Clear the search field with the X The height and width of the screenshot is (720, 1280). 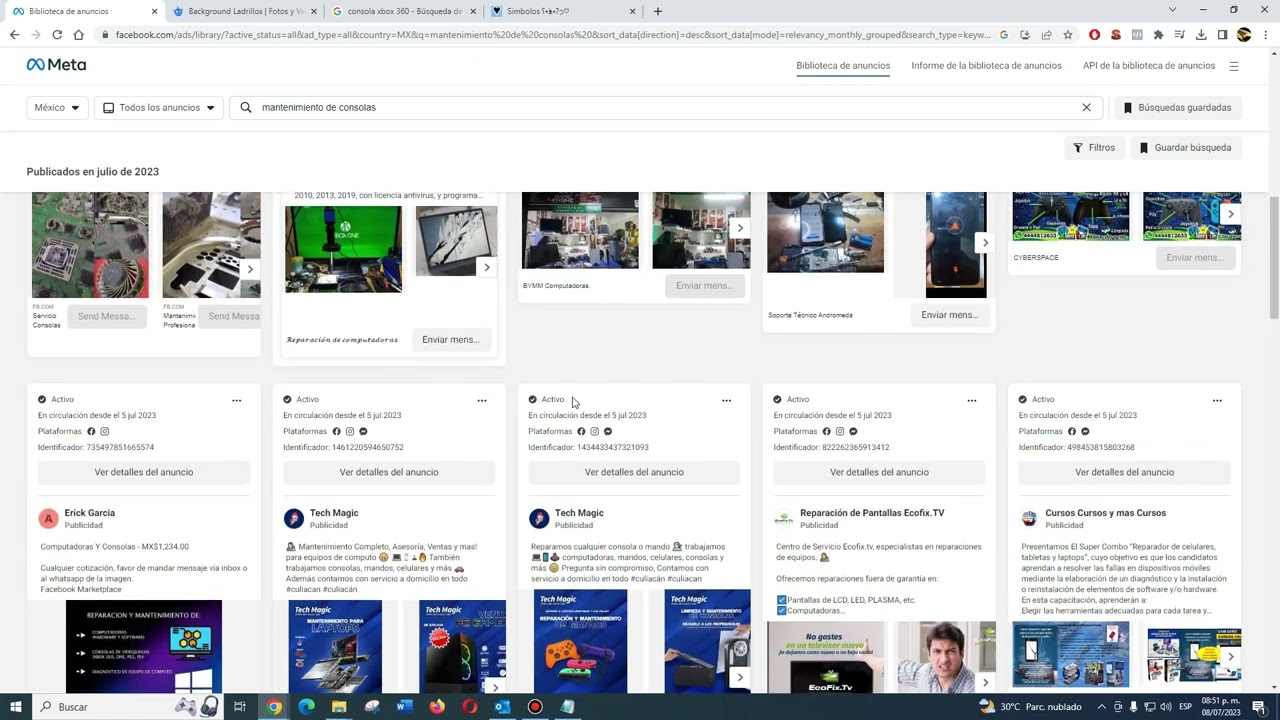pyautogui.click(x=1086, y=107)
